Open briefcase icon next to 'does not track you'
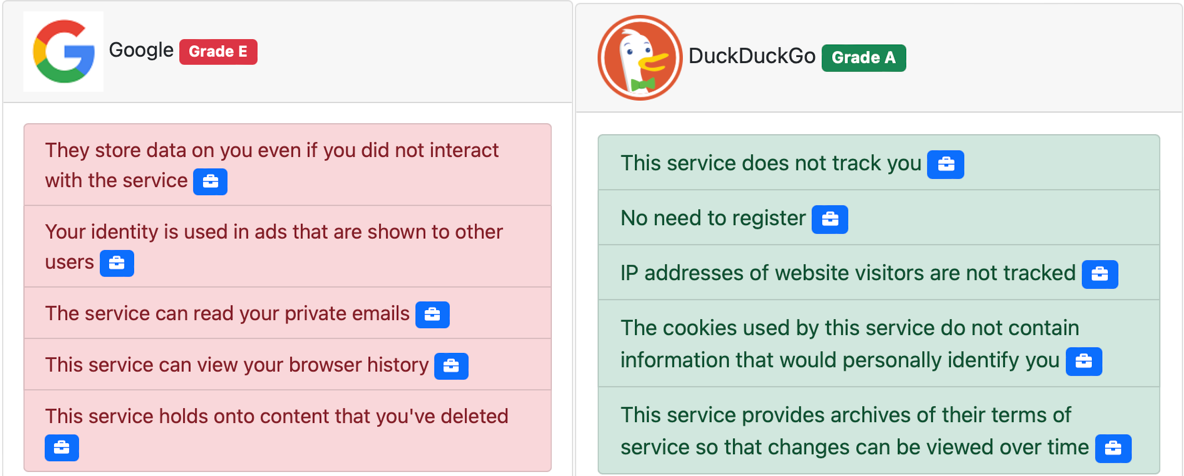Viewport: 1184px width, 476px height. click(945, 164)
